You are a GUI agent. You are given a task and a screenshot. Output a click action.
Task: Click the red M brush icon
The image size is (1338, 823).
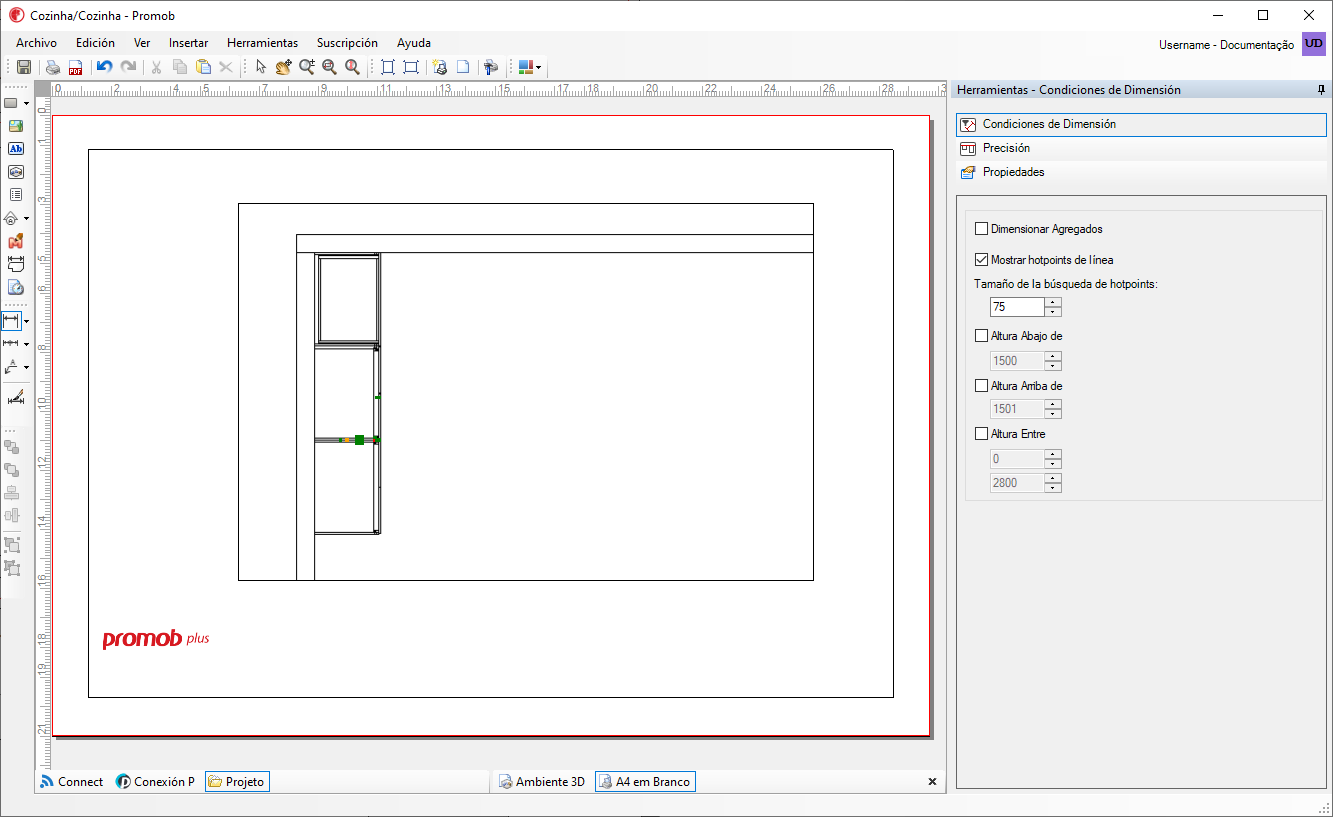tap(15, 241)
